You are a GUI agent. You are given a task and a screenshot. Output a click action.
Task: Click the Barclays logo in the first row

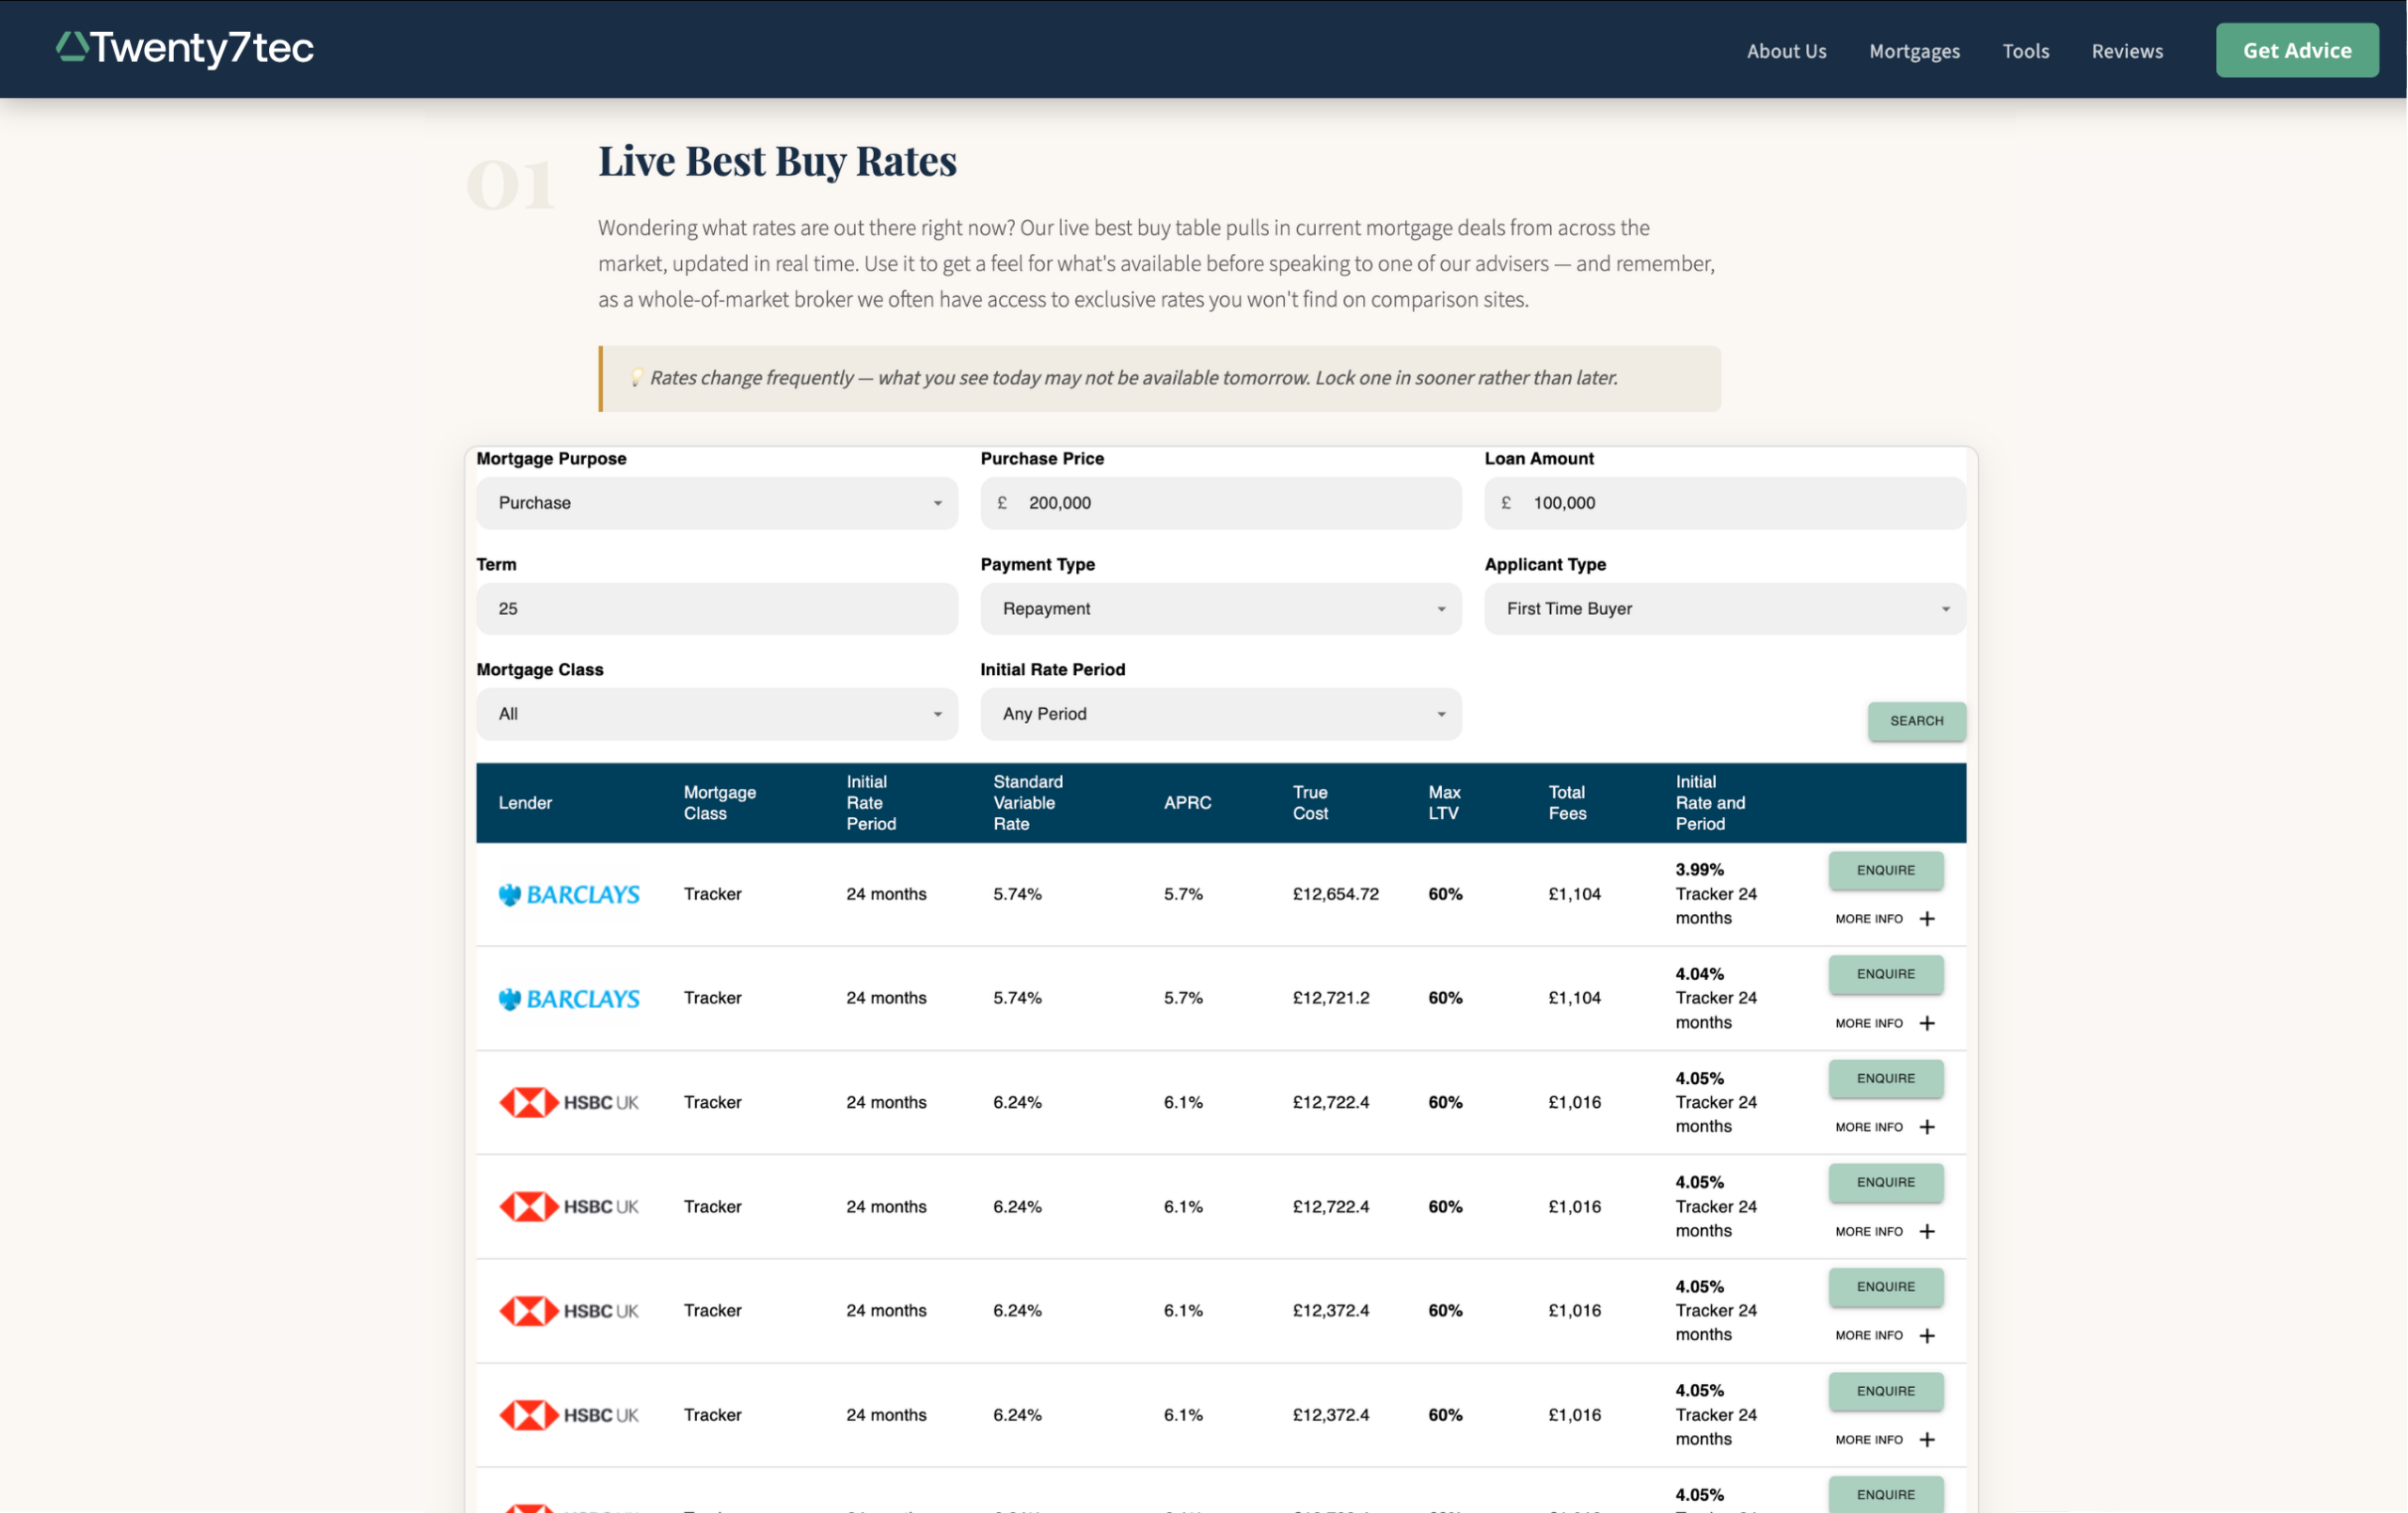569,894
